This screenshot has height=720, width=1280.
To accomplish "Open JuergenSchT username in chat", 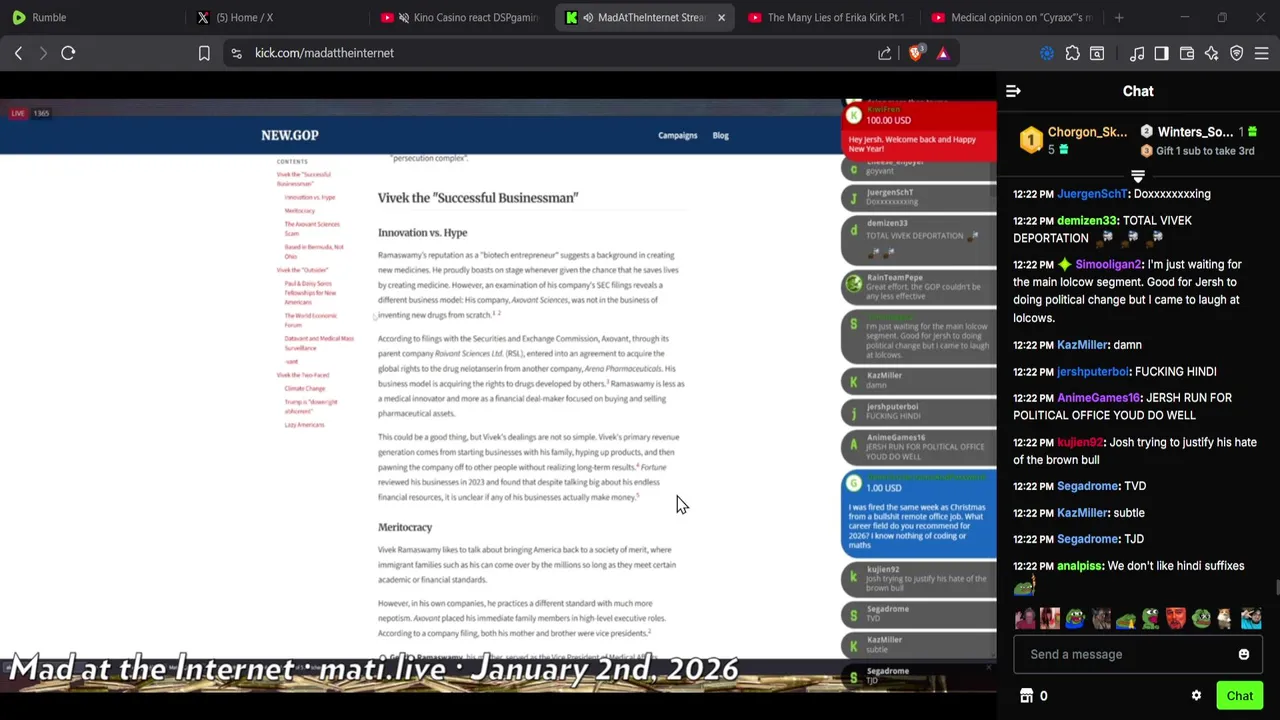I will coord(1093,194).
